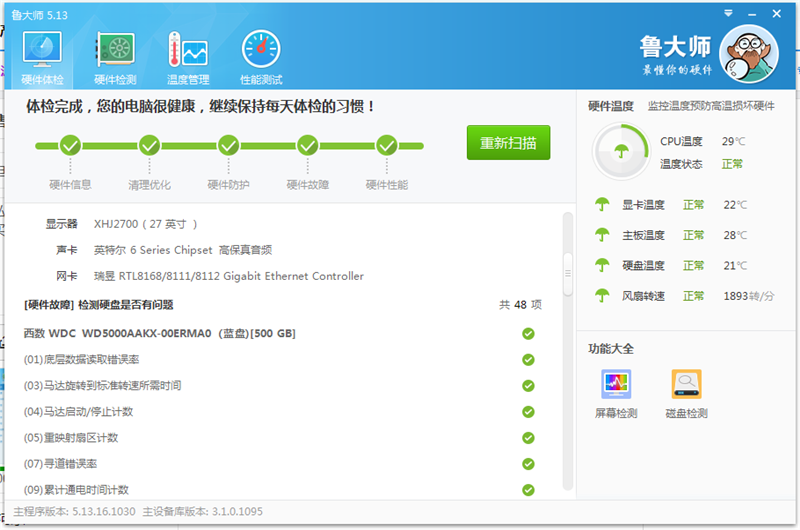Open the 温度管理 tab
This screenshot has width=800, height=530.
coord(188,58)
